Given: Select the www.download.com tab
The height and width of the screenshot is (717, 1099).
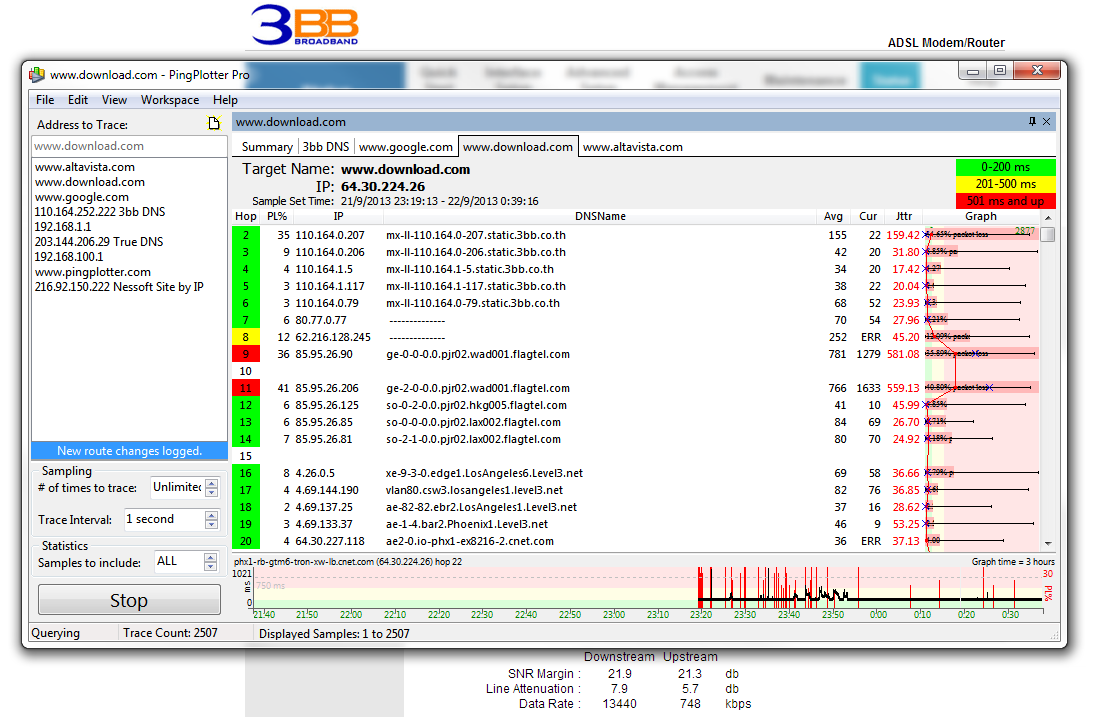Looking at the screenshot, I should (x=518, y=146).
